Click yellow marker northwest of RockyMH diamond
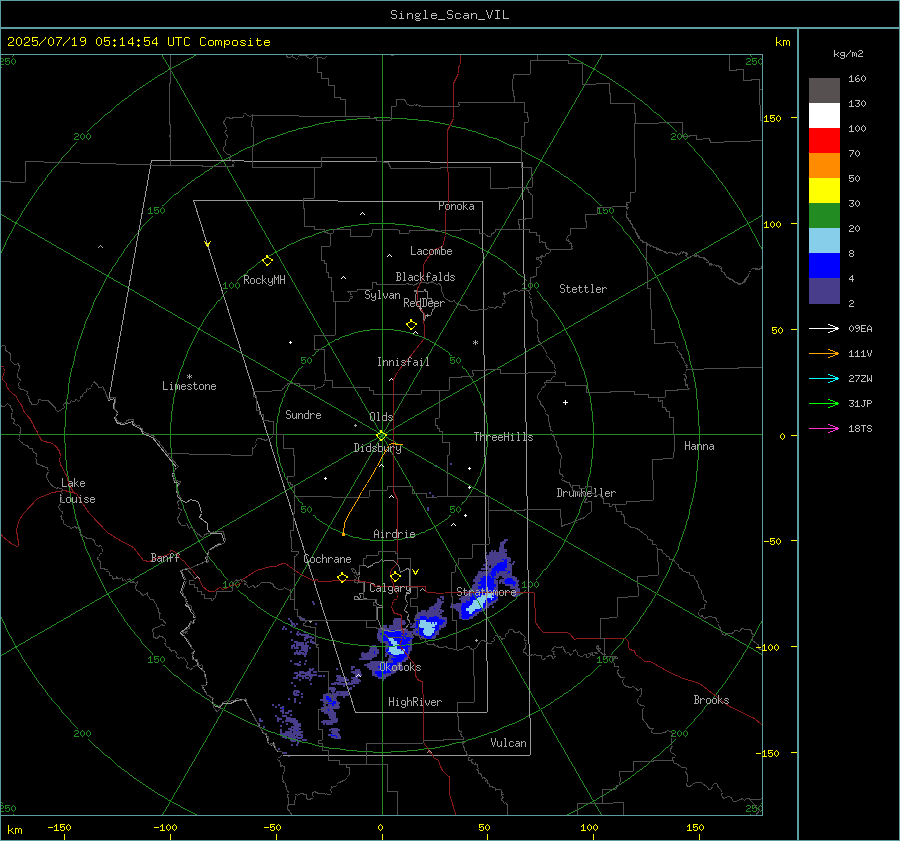Viewport: 900px width, 841px height. [x=208, y=244]
